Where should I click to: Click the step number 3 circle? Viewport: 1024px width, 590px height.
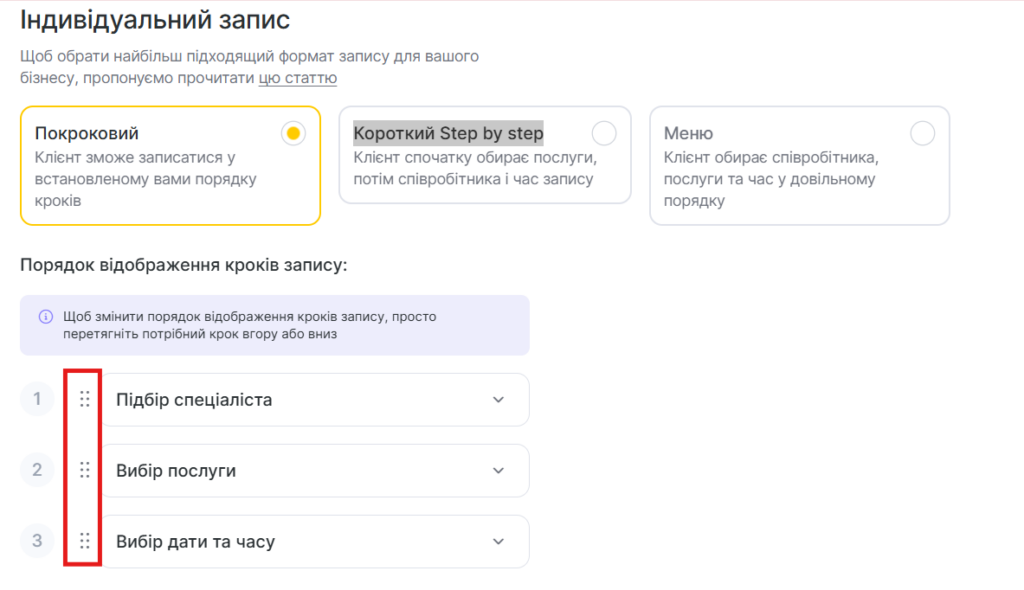click(37, 541)
